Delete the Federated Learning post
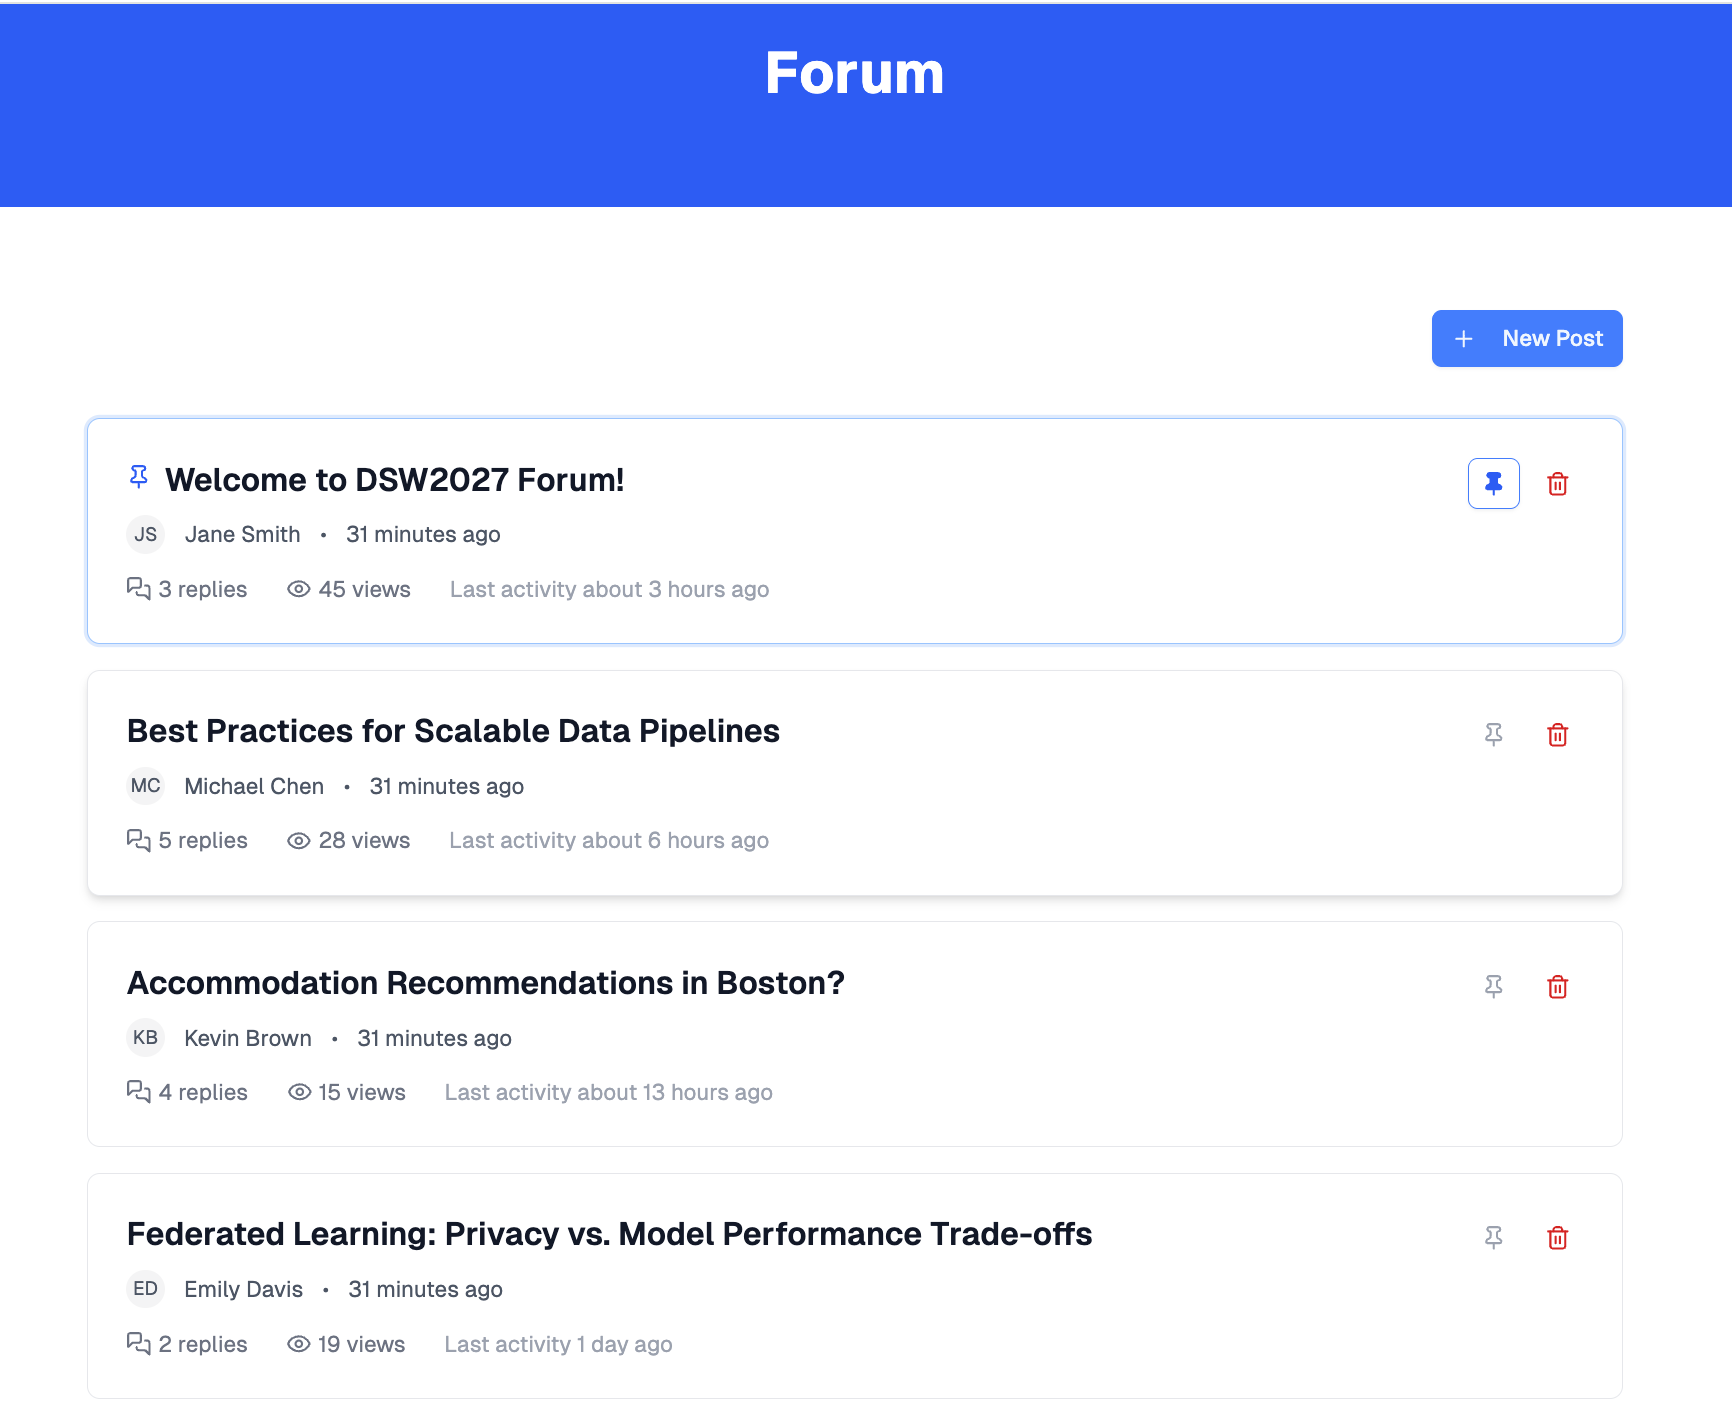This screenshot has height=1412, width=1732. click(1557, 1238)
